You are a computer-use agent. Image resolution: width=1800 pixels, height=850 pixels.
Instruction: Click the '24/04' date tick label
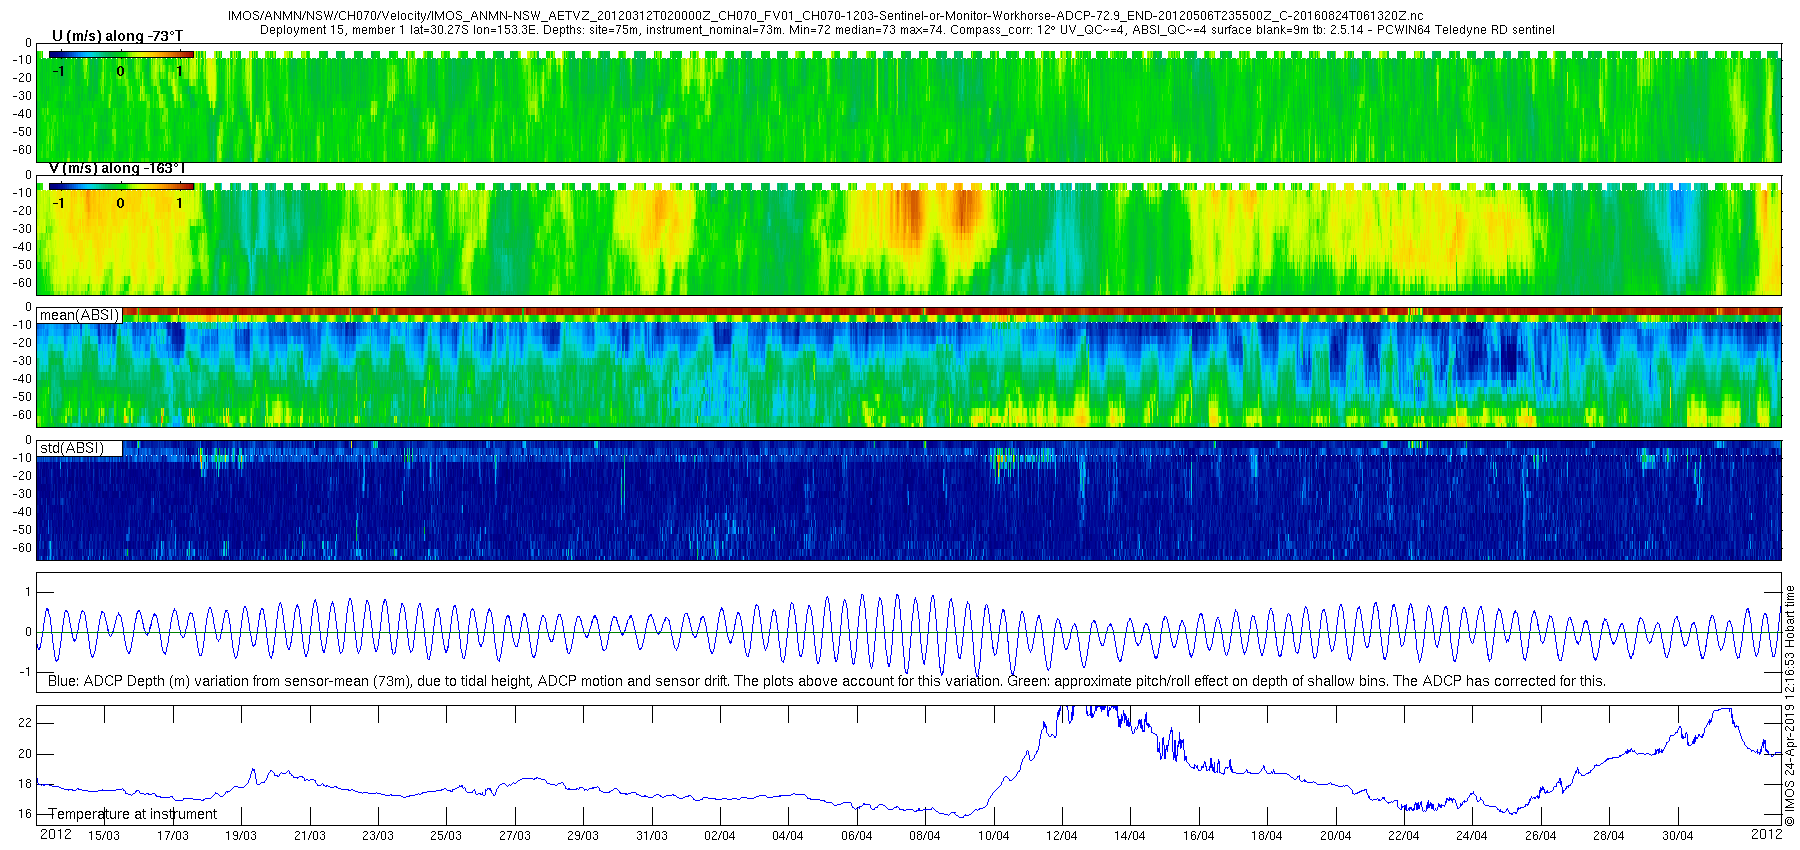tap(1472, 836)
